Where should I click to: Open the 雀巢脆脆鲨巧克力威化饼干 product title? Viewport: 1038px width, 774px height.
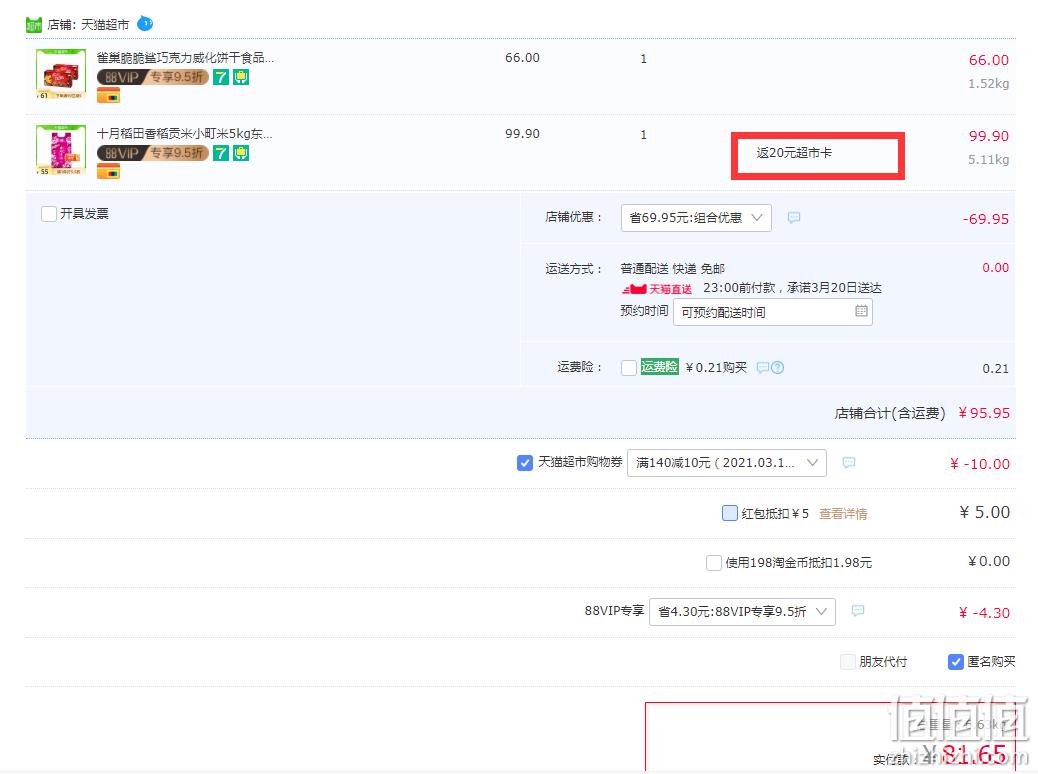pos(185,58)
